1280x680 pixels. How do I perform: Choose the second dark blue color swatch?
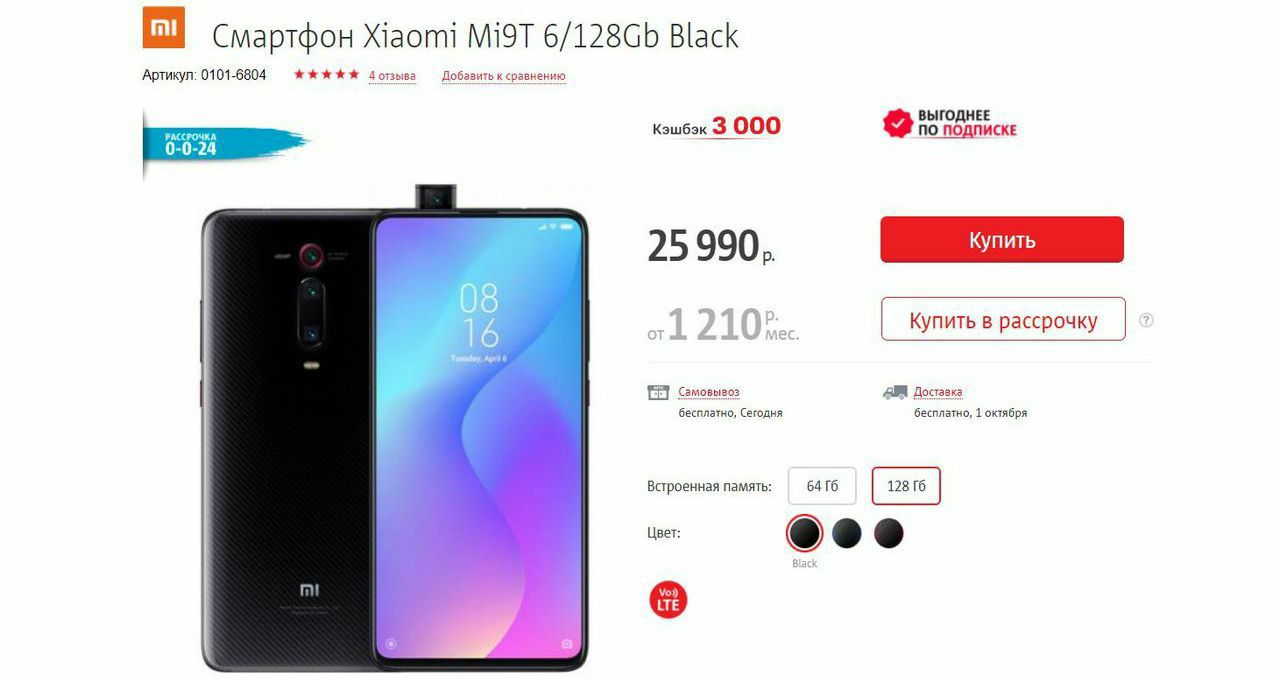point(847,533)
